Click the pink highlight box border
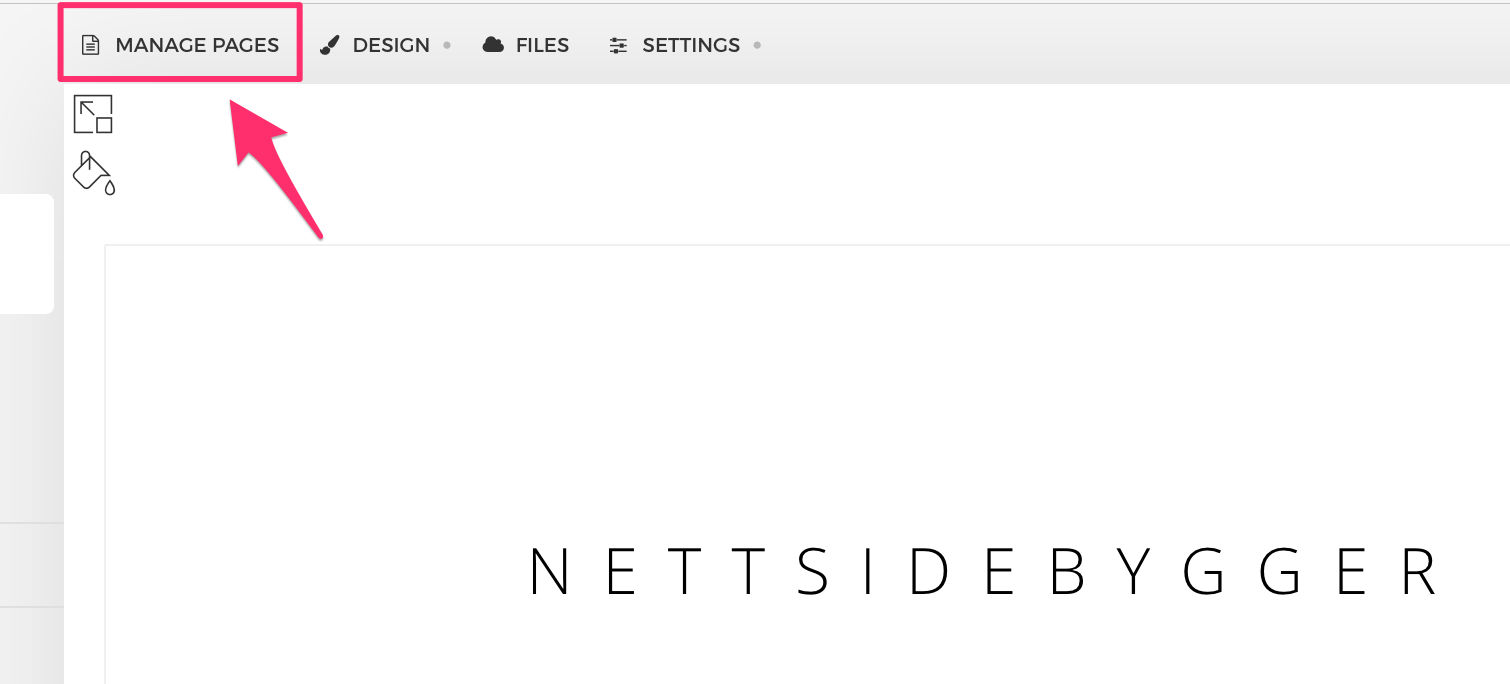This screenshot has height=684, width=1510. click(180, 6)
